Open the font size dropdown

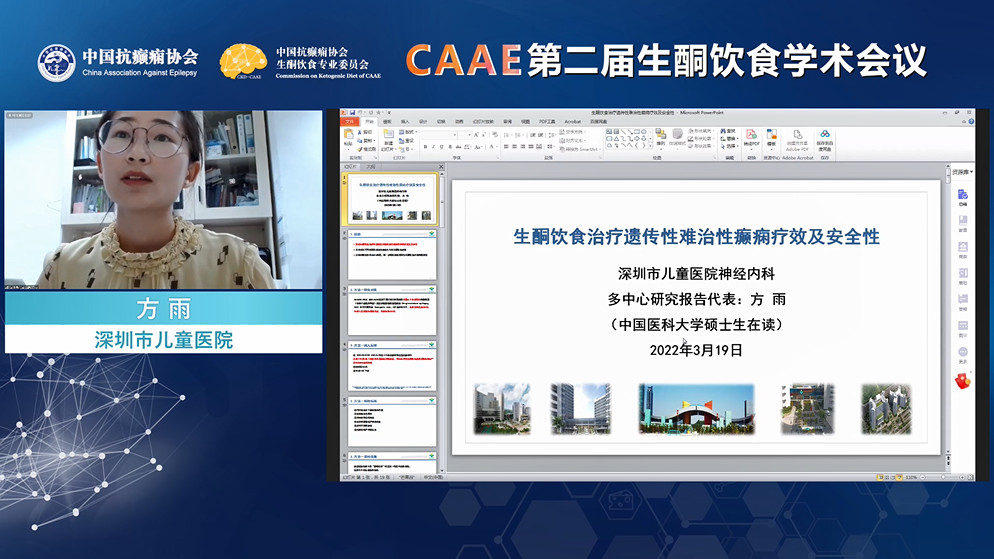pos(469,135)
